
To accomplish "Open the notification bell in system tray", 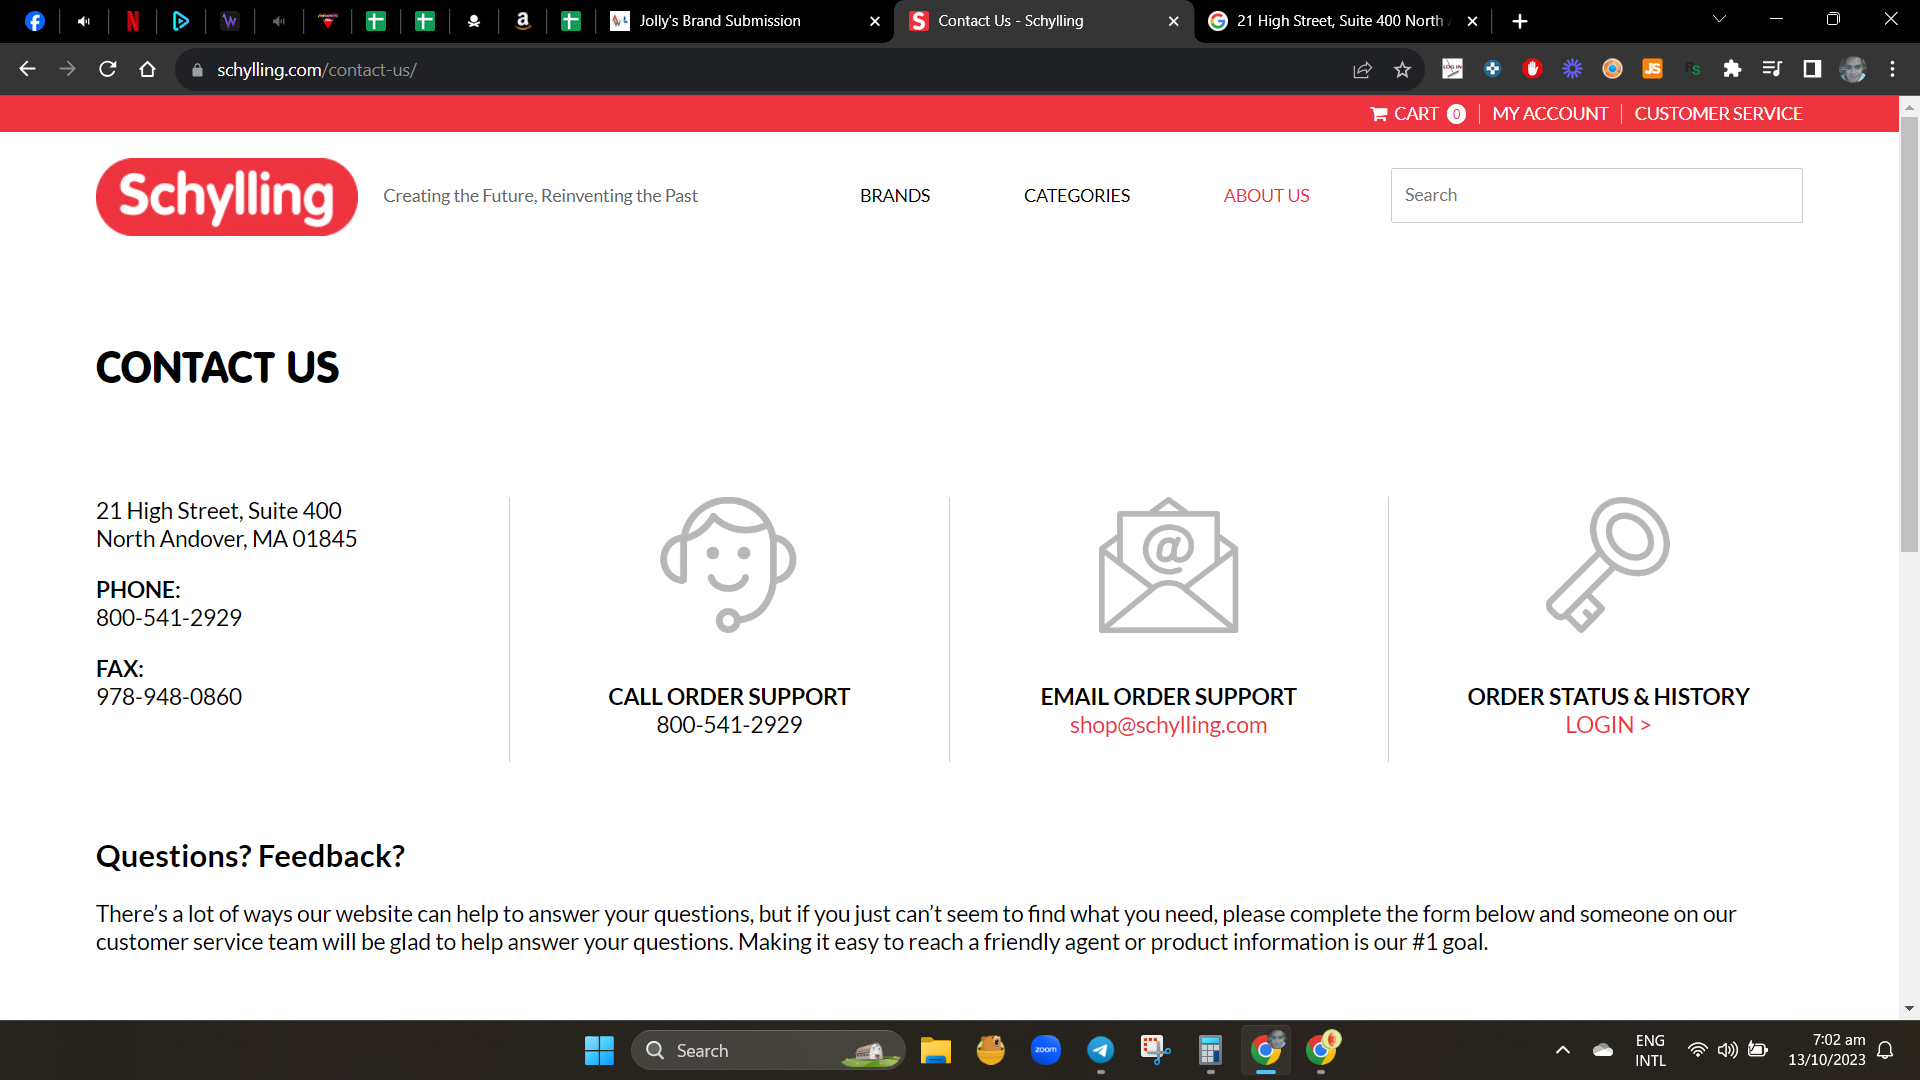I will pyautogui.click(x=1885, y=1050).
